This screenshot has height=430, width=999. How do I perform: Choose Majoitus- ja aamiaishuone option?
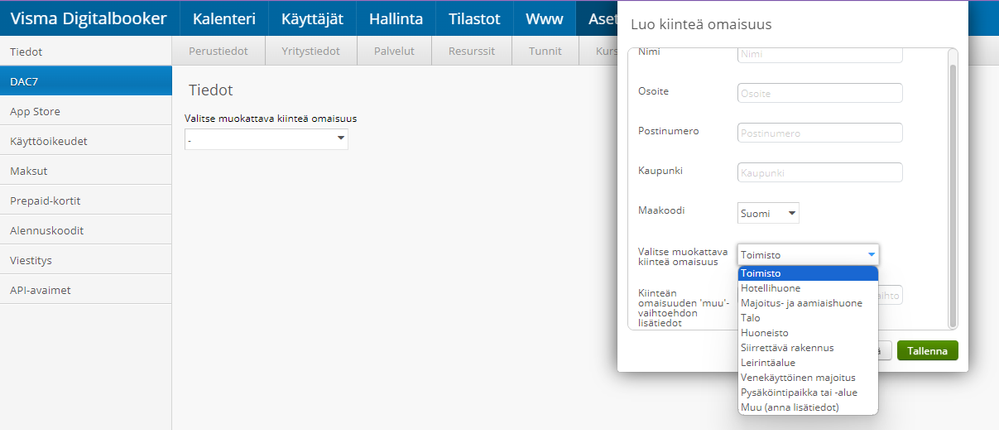click(808, 303)
